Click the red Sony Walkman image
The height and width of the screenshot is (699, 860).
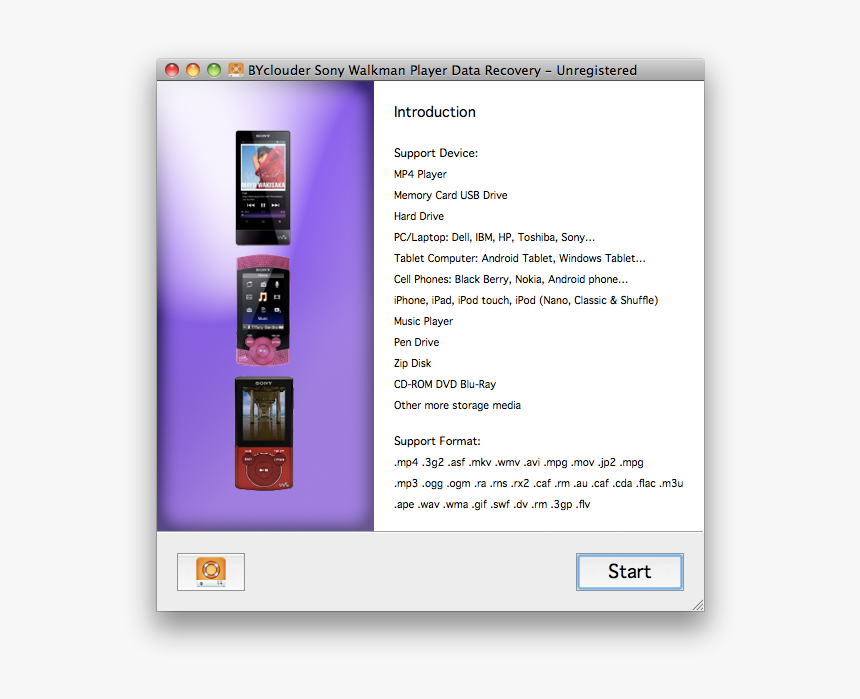pos(263,433)
